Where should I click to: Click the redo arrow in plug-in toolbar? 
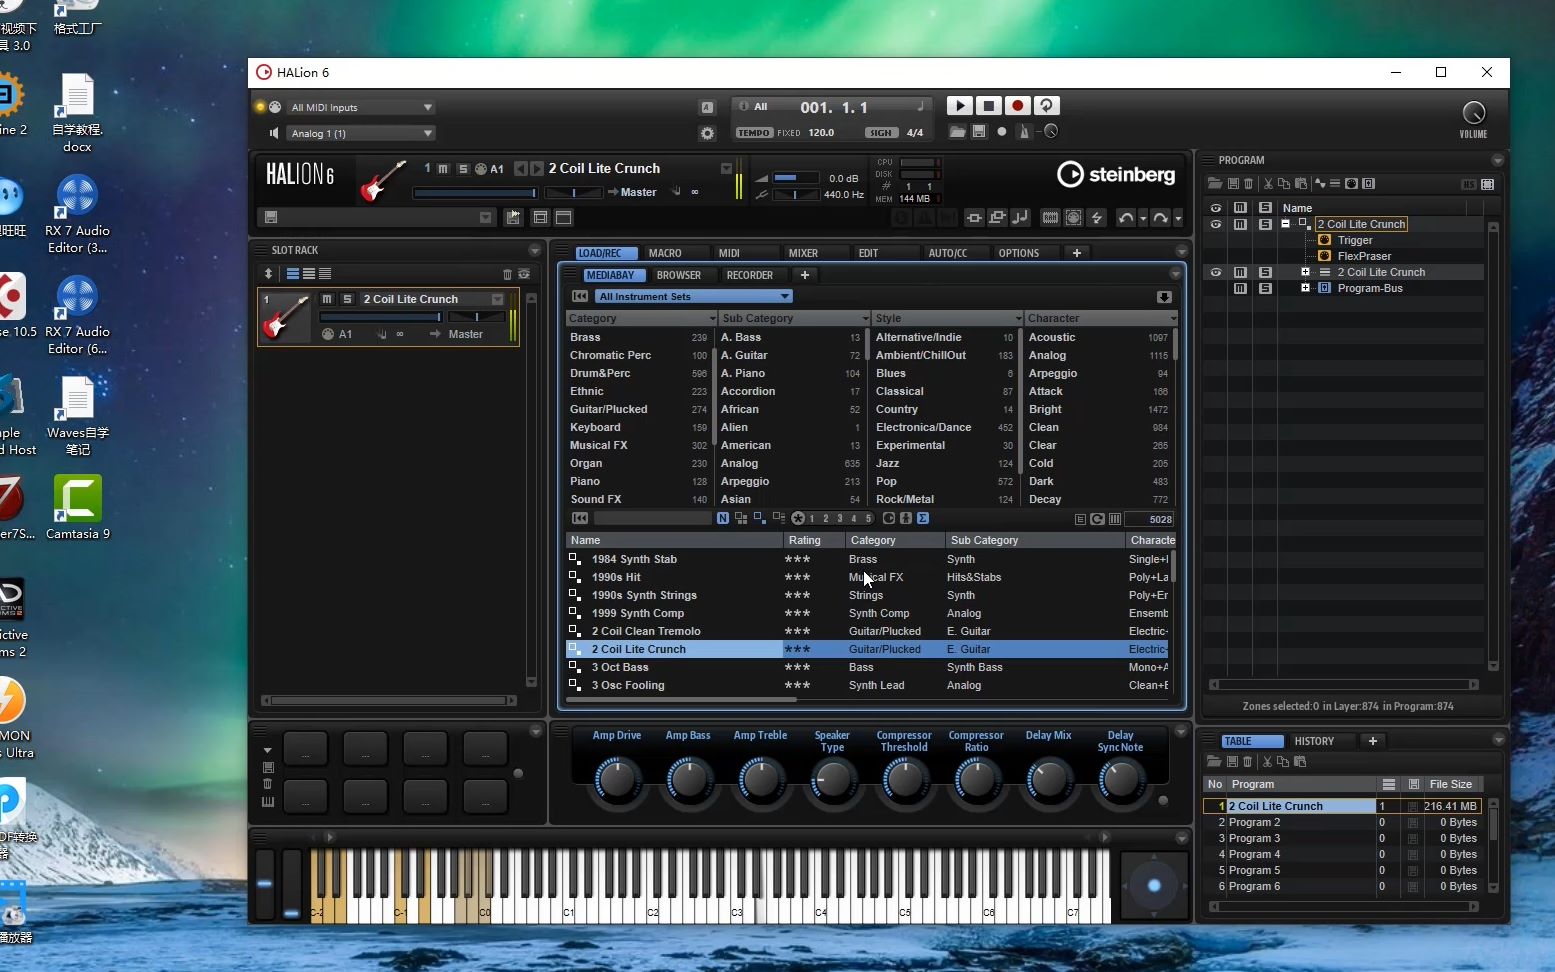click(1160, 218)
